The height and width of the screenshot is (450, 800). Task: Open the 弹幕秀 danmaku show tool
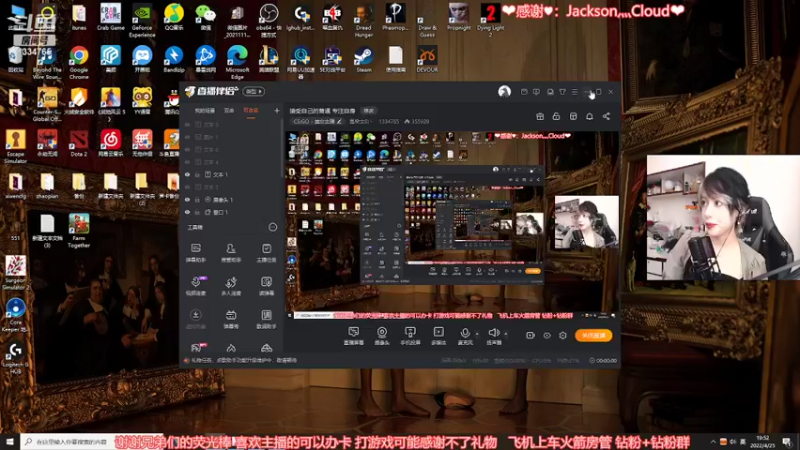pos(231,319)
